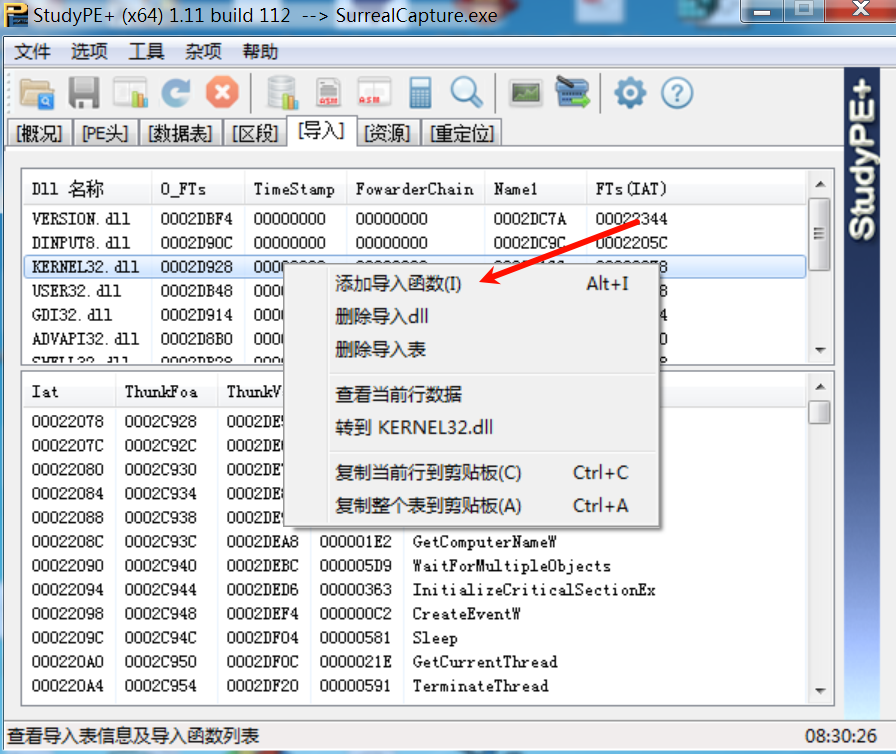Click the Dll 名称 column header
Image resolution: width=896 pixels, height=754 pixels.
[x=68, y=189]
